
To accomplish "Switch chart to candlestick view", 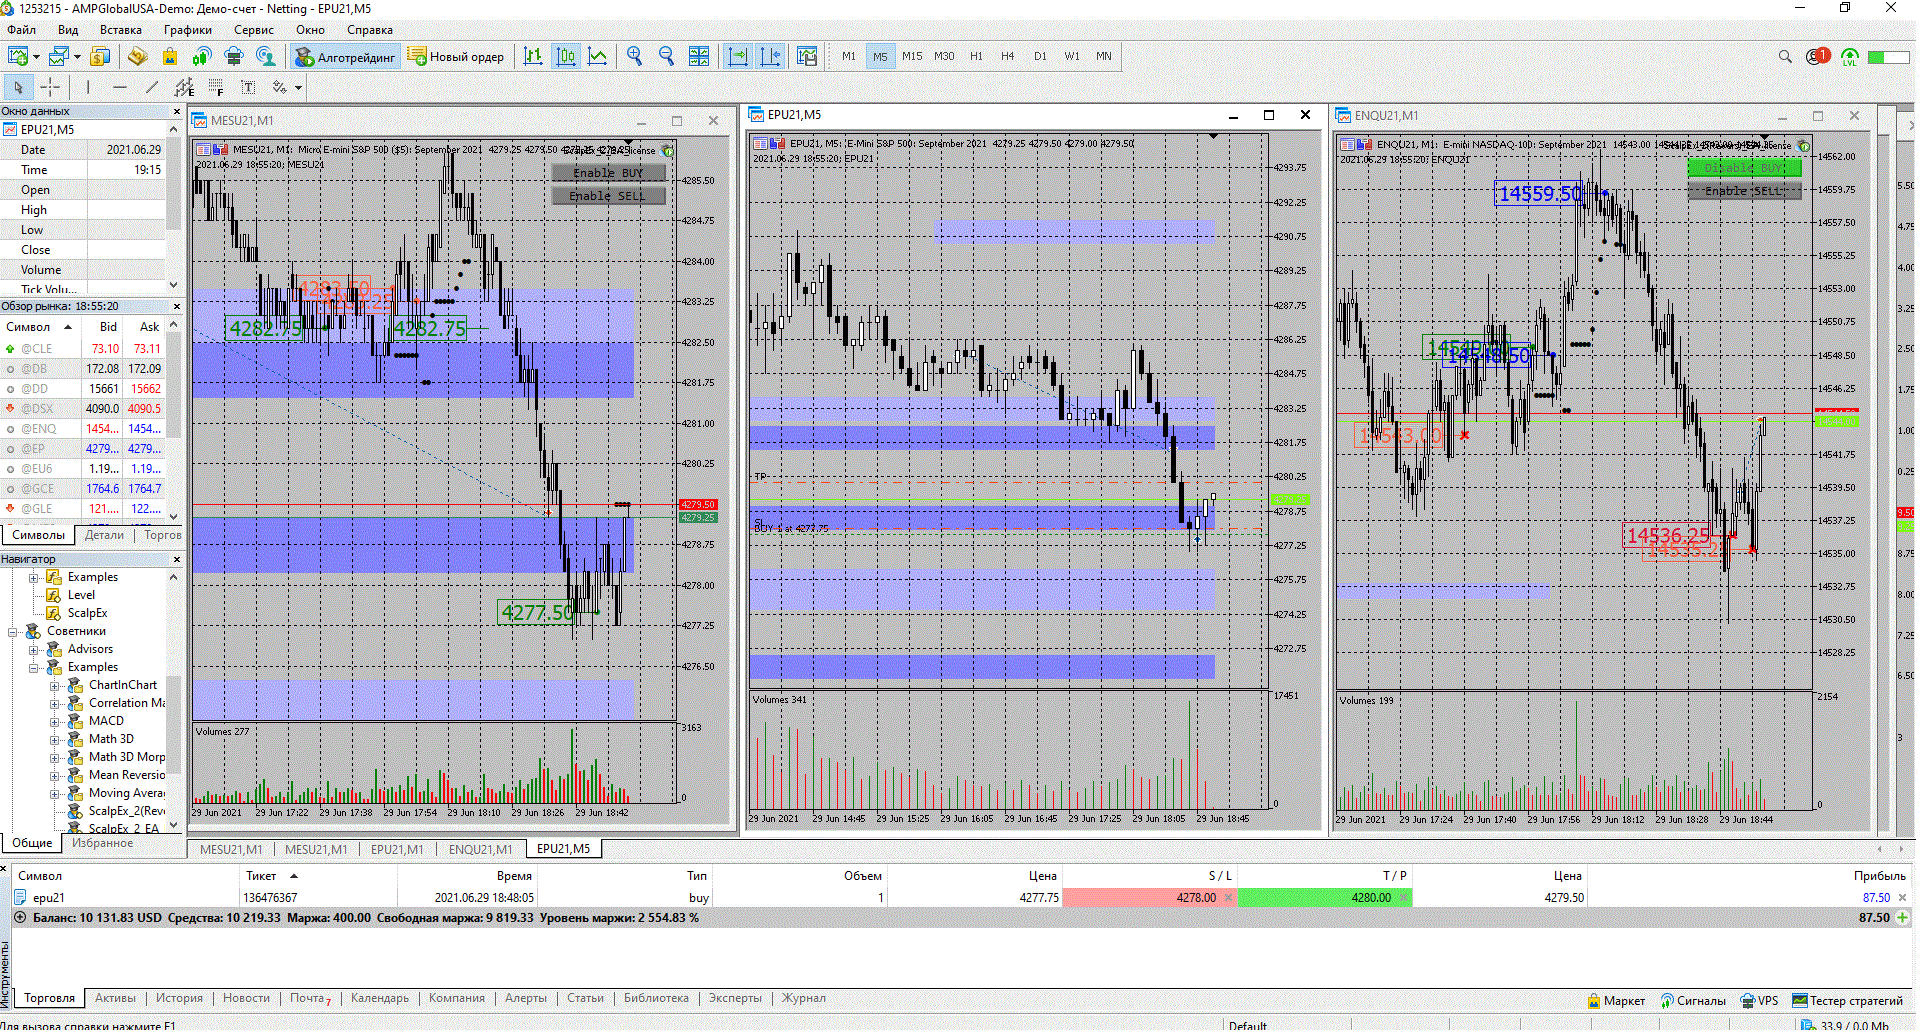I will pos(565,57).
